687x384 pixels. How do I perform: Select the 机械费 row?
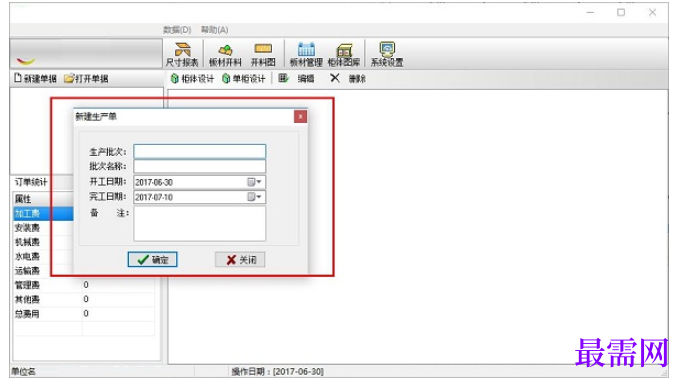(43, 242)
